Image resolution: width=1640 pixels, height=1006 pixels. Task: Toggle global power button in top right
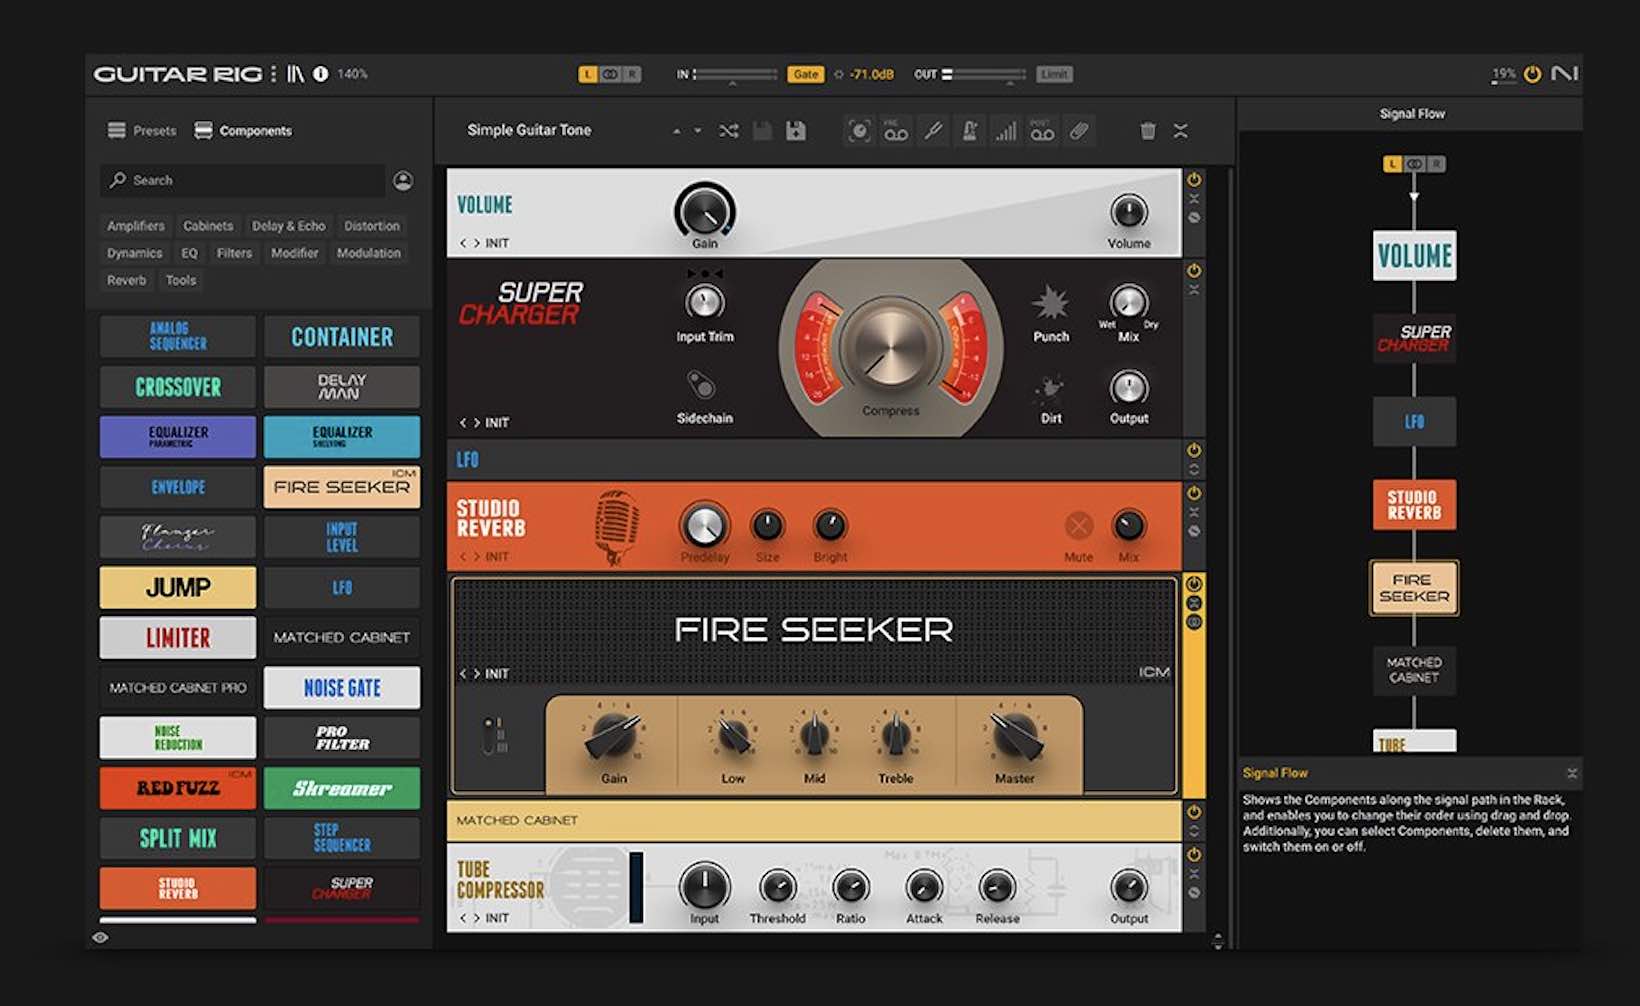(x=1532, y=74)
